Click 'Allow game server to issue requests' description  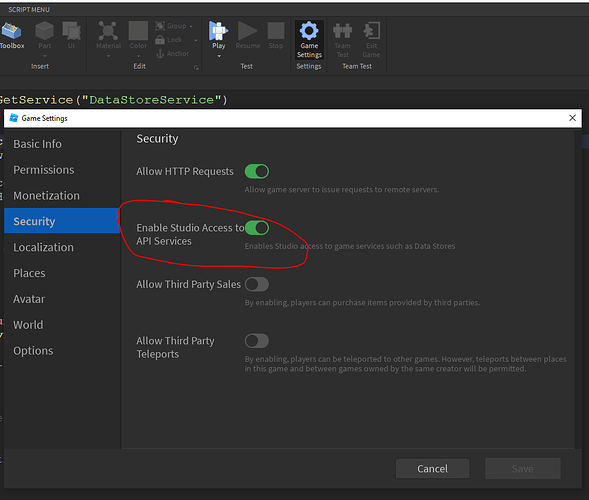point(341,190)
